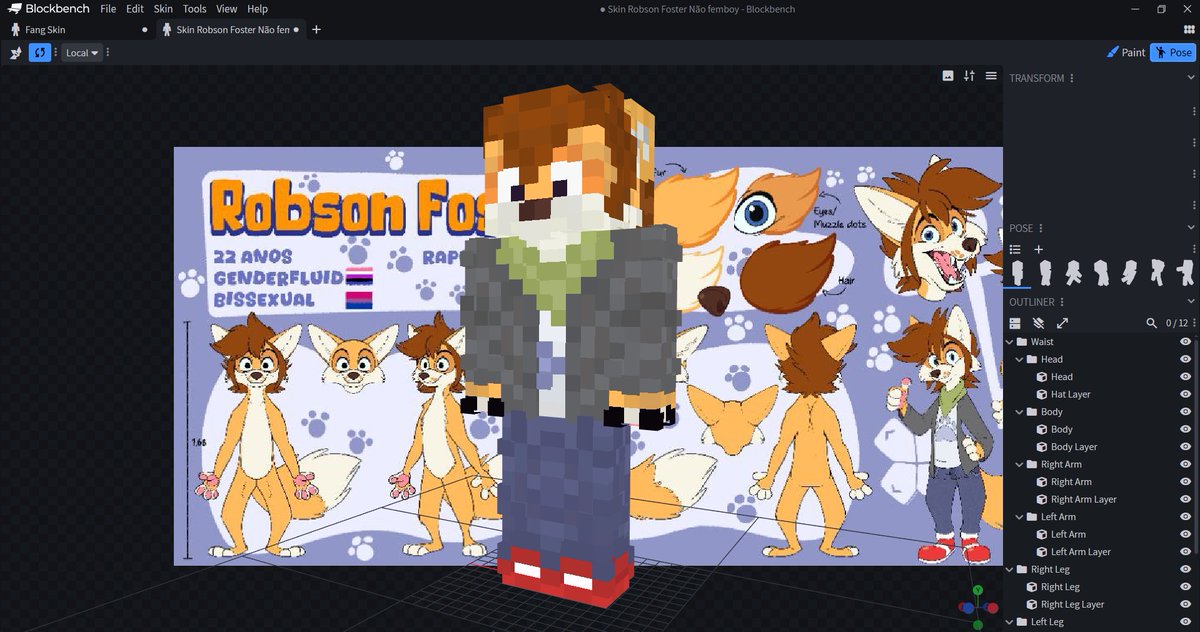Click the viewport background image icon
The image size is (1200, 632).
point(948,76)
